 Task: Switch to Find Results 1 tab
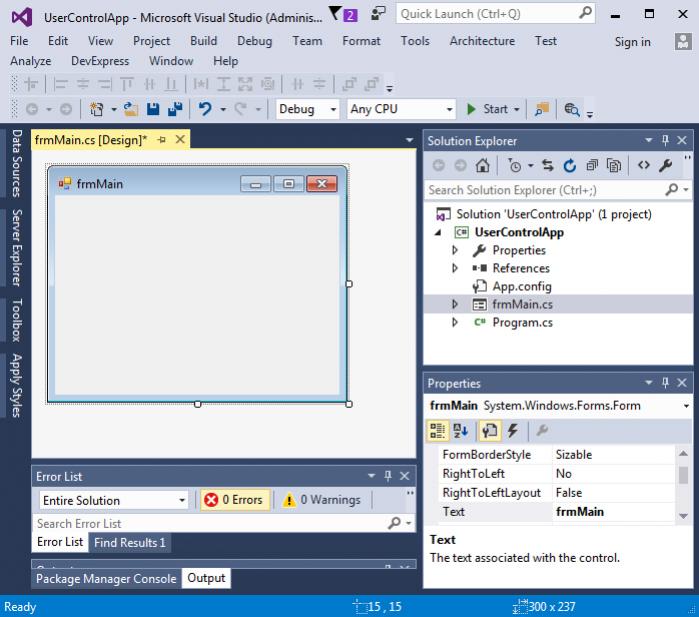(130, 543)
